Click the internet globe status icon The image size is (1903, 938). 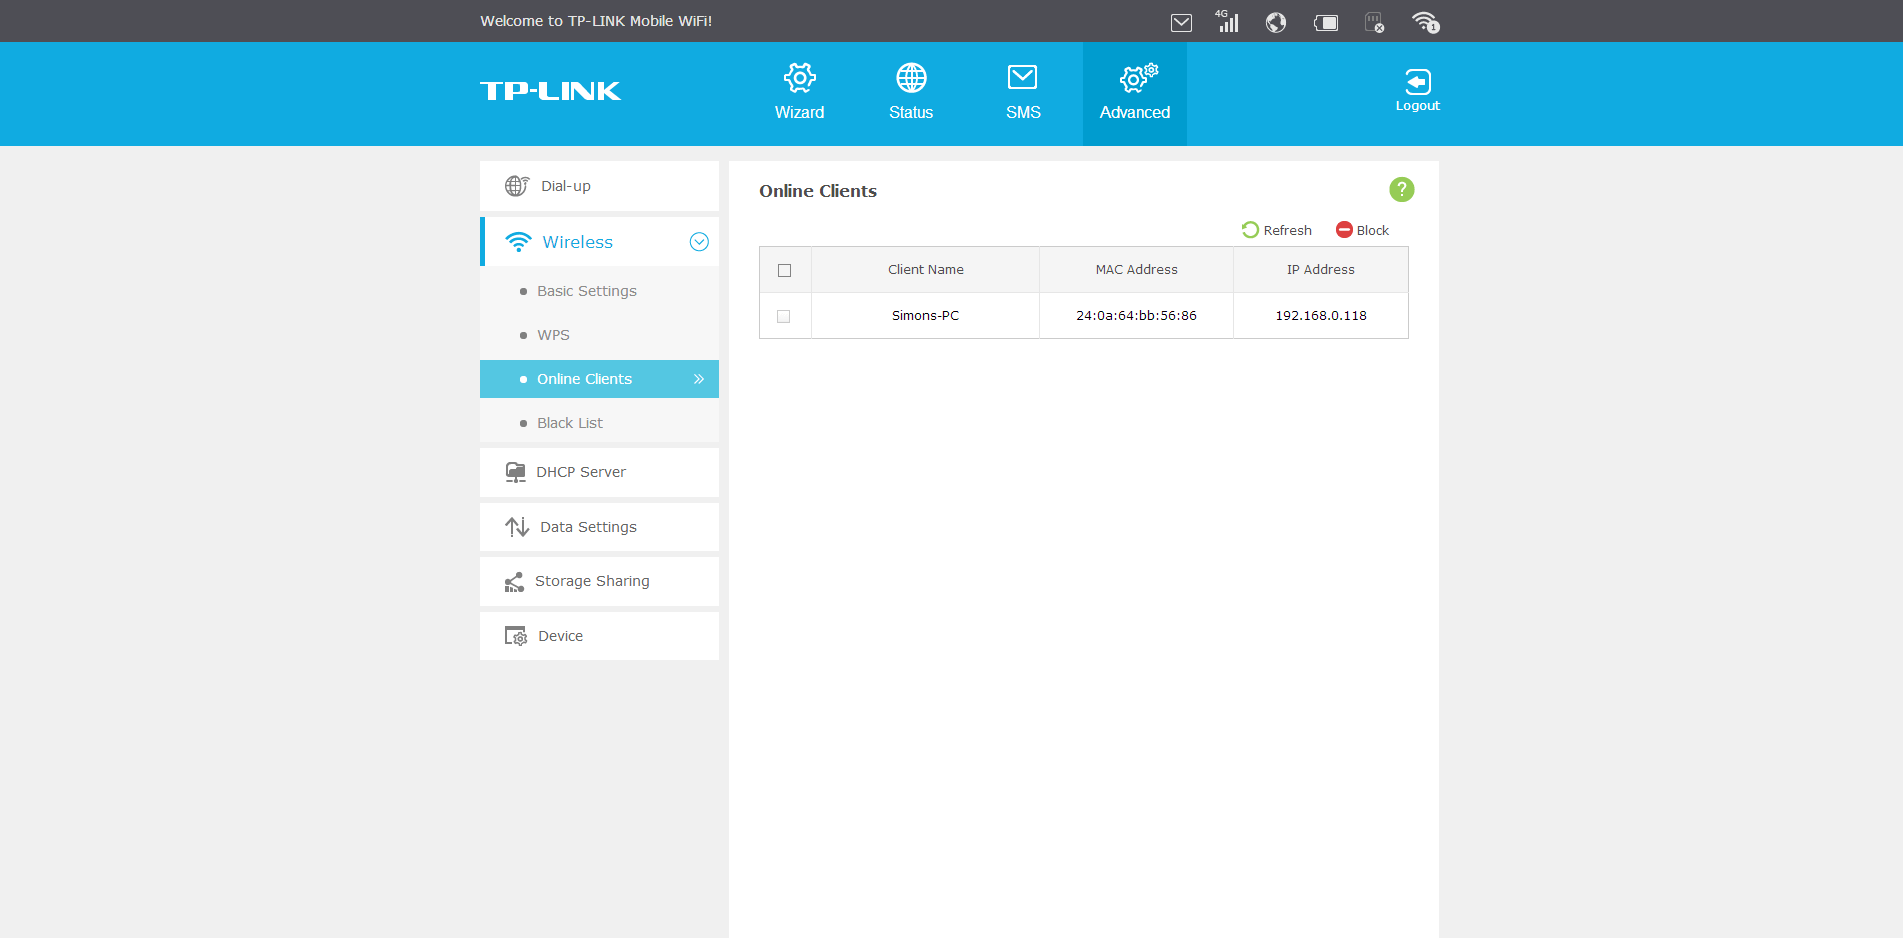tap(1275, 22)
